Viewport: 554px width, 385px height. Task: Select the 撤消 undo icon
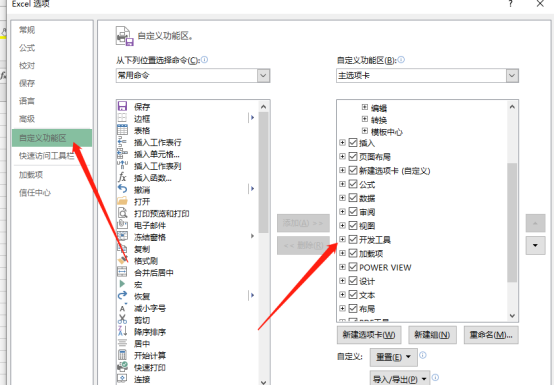coord(122,189)
